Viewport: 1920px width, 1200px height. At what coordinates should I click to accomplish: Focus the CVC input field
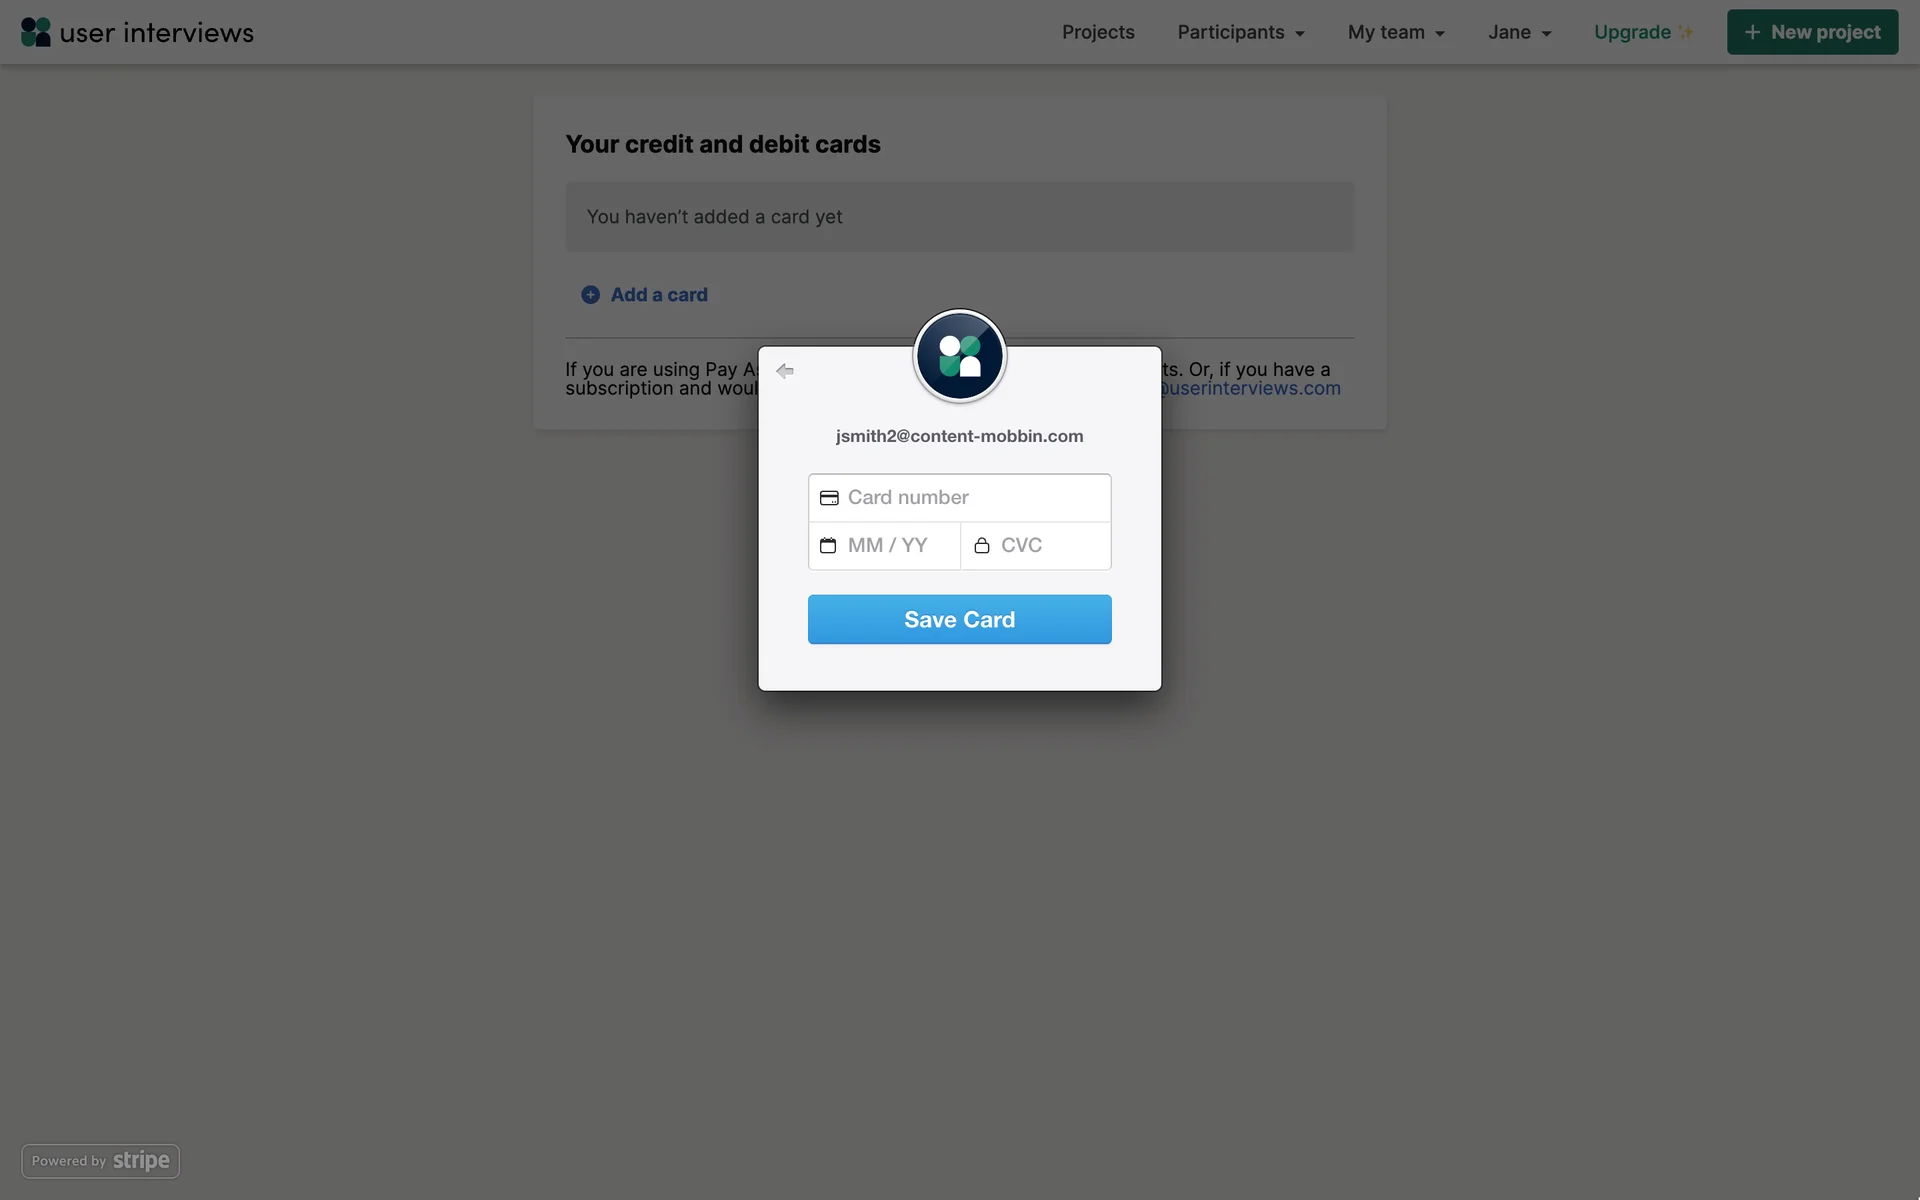(x=1036, y=546)
